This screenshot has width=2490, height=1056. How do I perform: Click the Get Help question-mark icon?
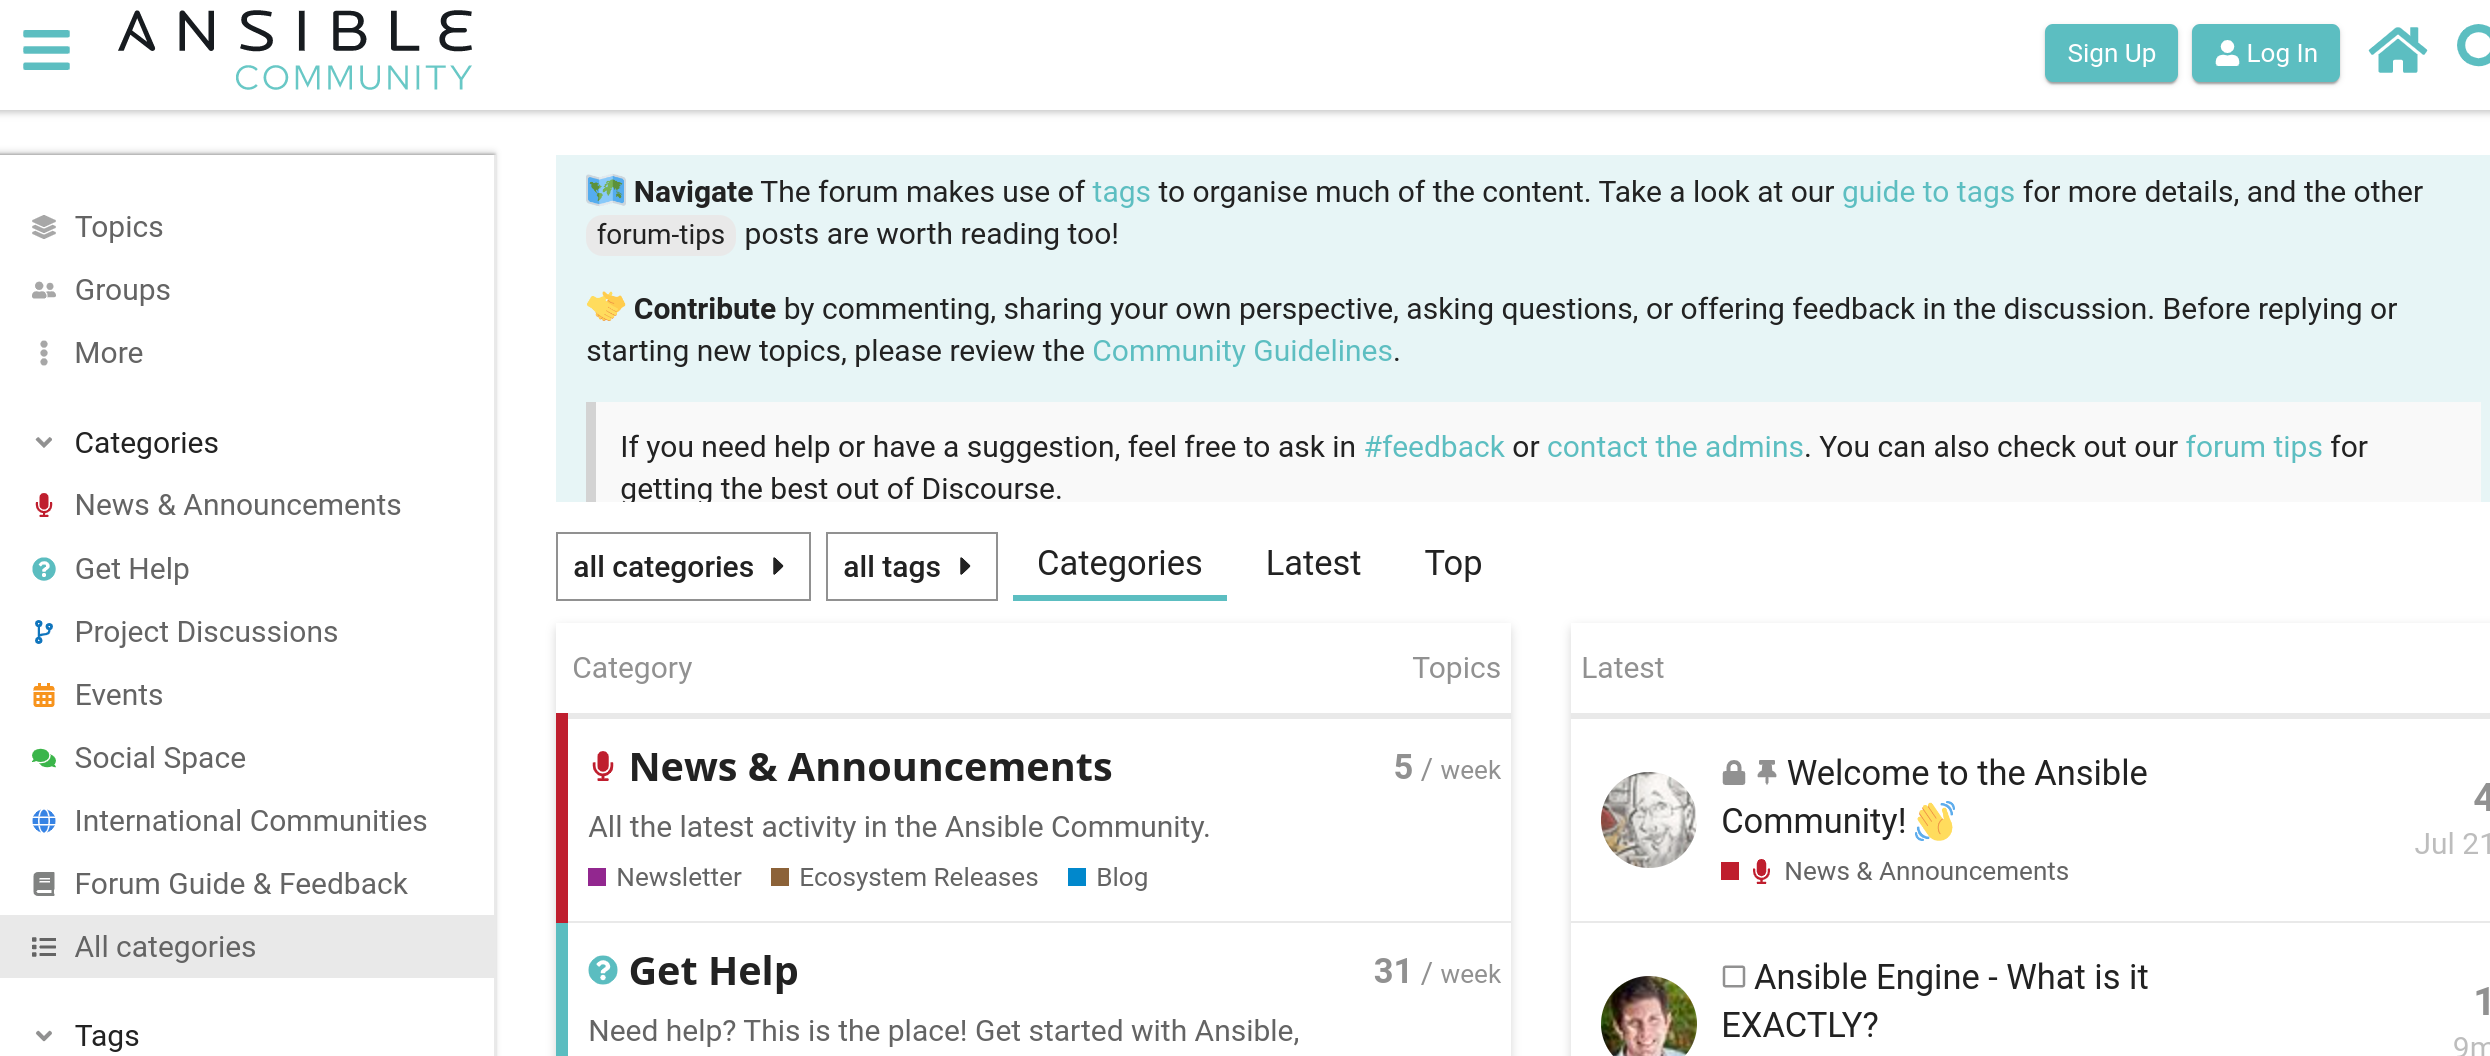coord(42,568)
